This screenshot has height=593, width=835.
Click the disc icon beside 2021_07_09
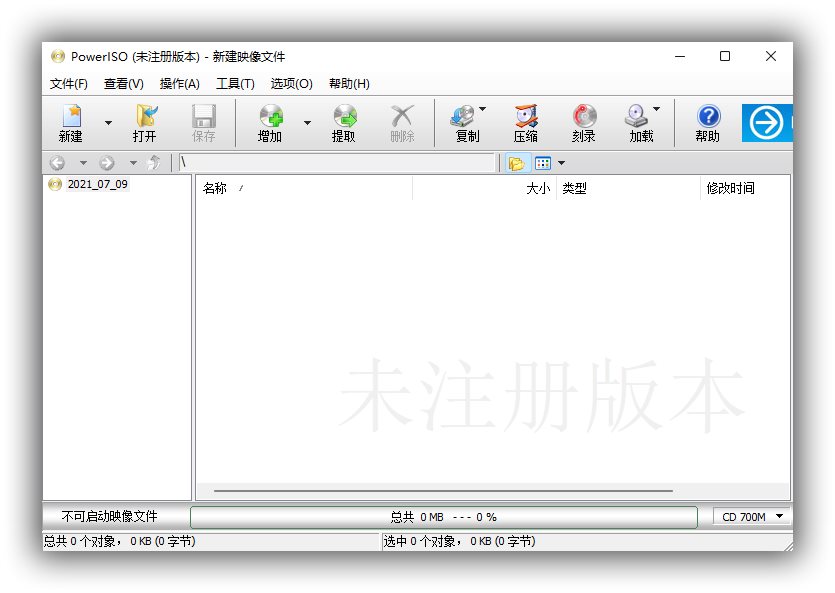pyautogui.click(x=55, y=184)
